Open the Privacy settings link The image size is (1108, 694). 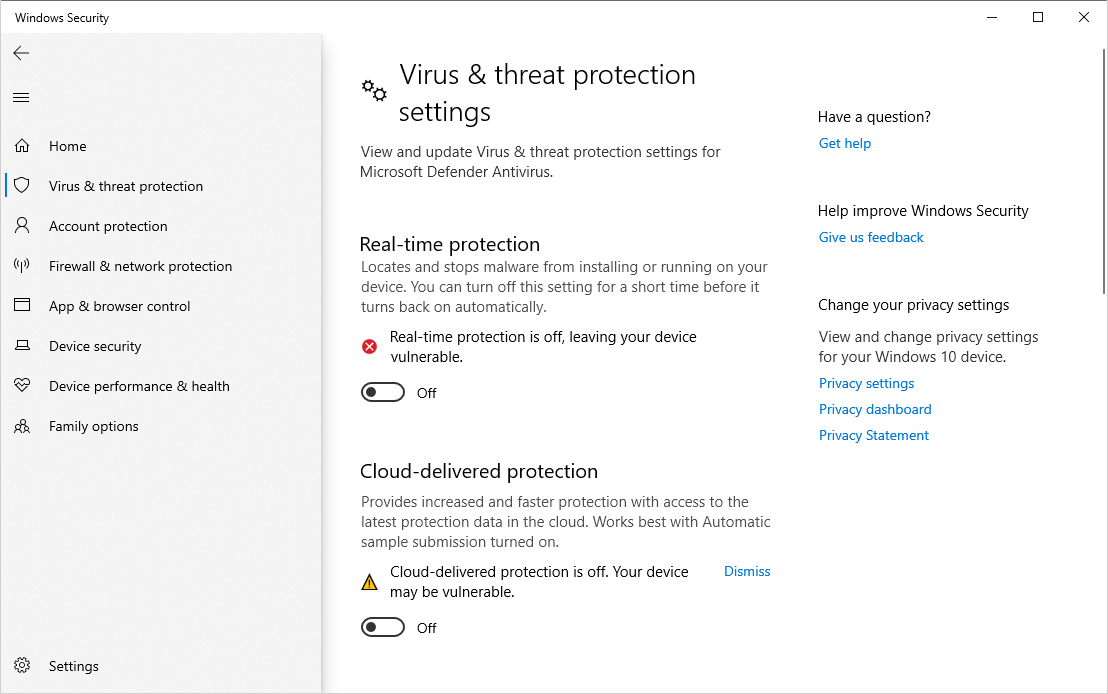(866, 383)
